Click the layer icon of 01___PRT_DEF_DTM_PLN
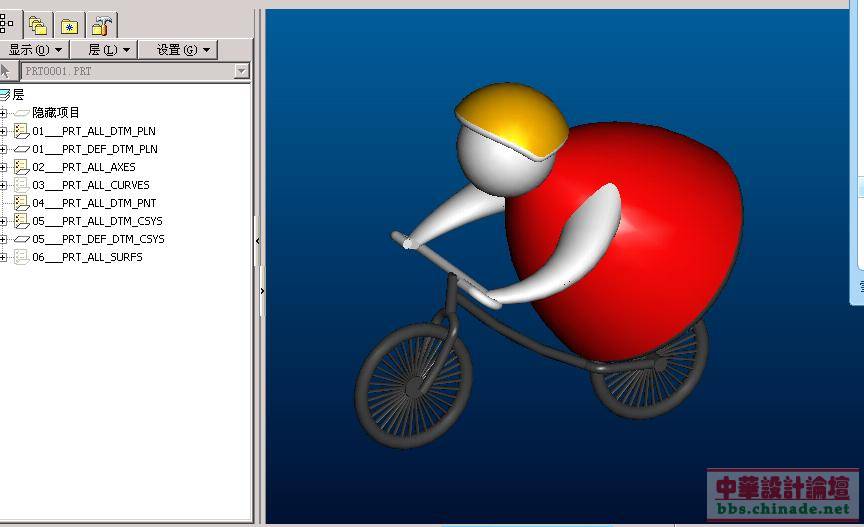 pyautogui.click(x=21, y=149)
